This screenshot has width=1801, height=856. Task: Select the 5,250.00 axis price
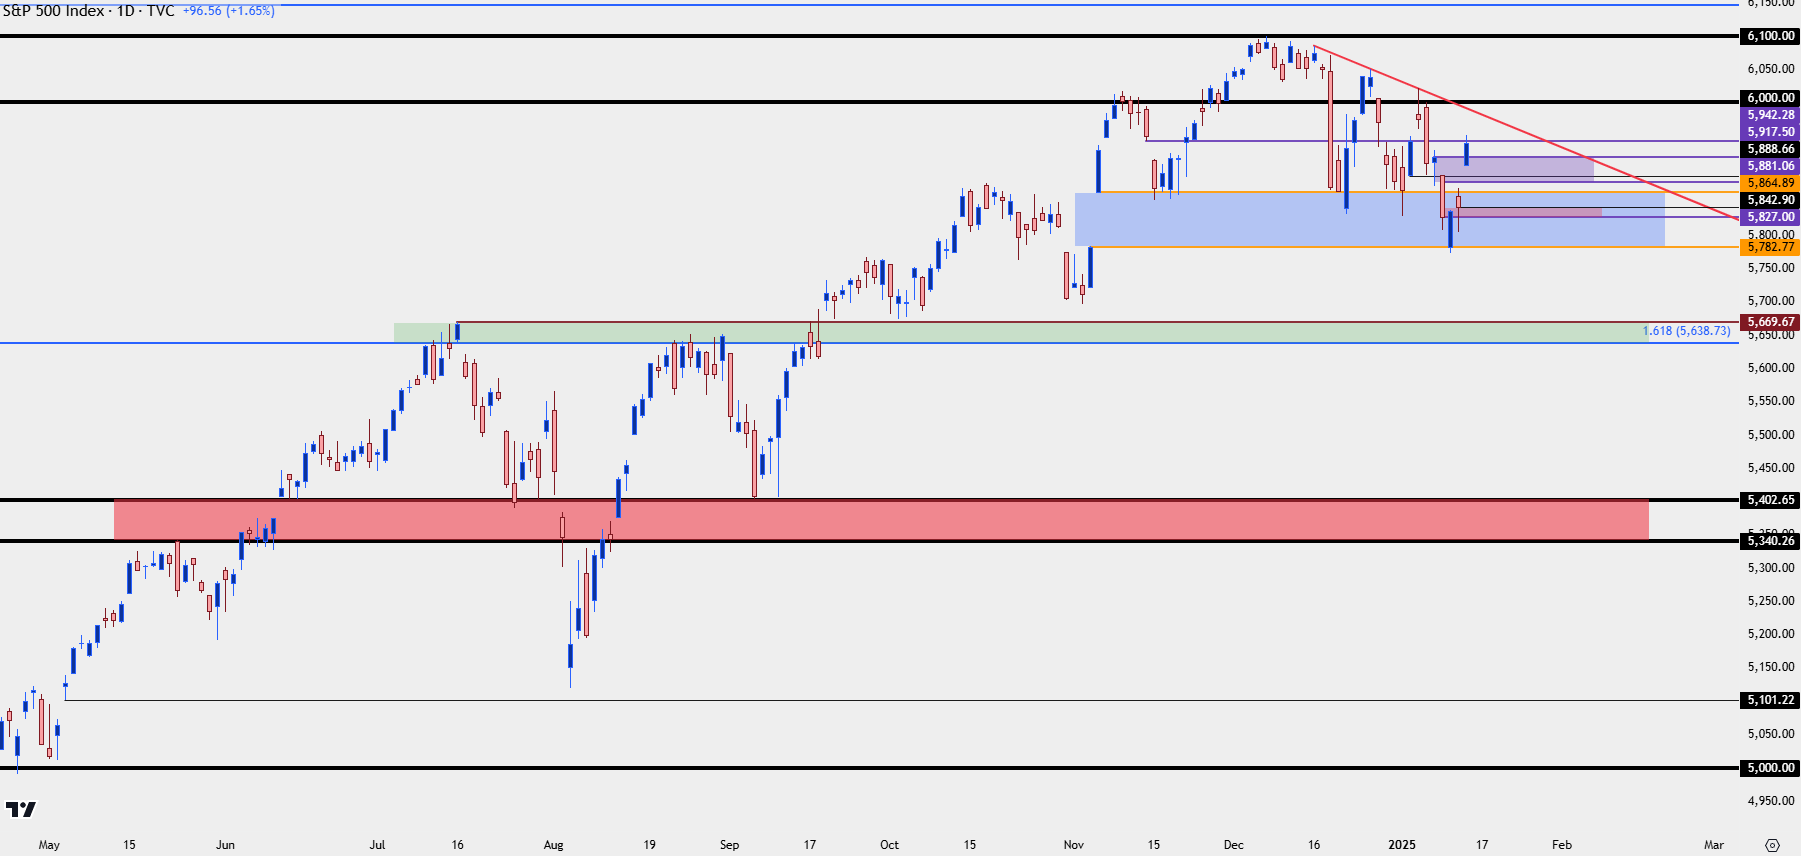[x=1771, y=601]
